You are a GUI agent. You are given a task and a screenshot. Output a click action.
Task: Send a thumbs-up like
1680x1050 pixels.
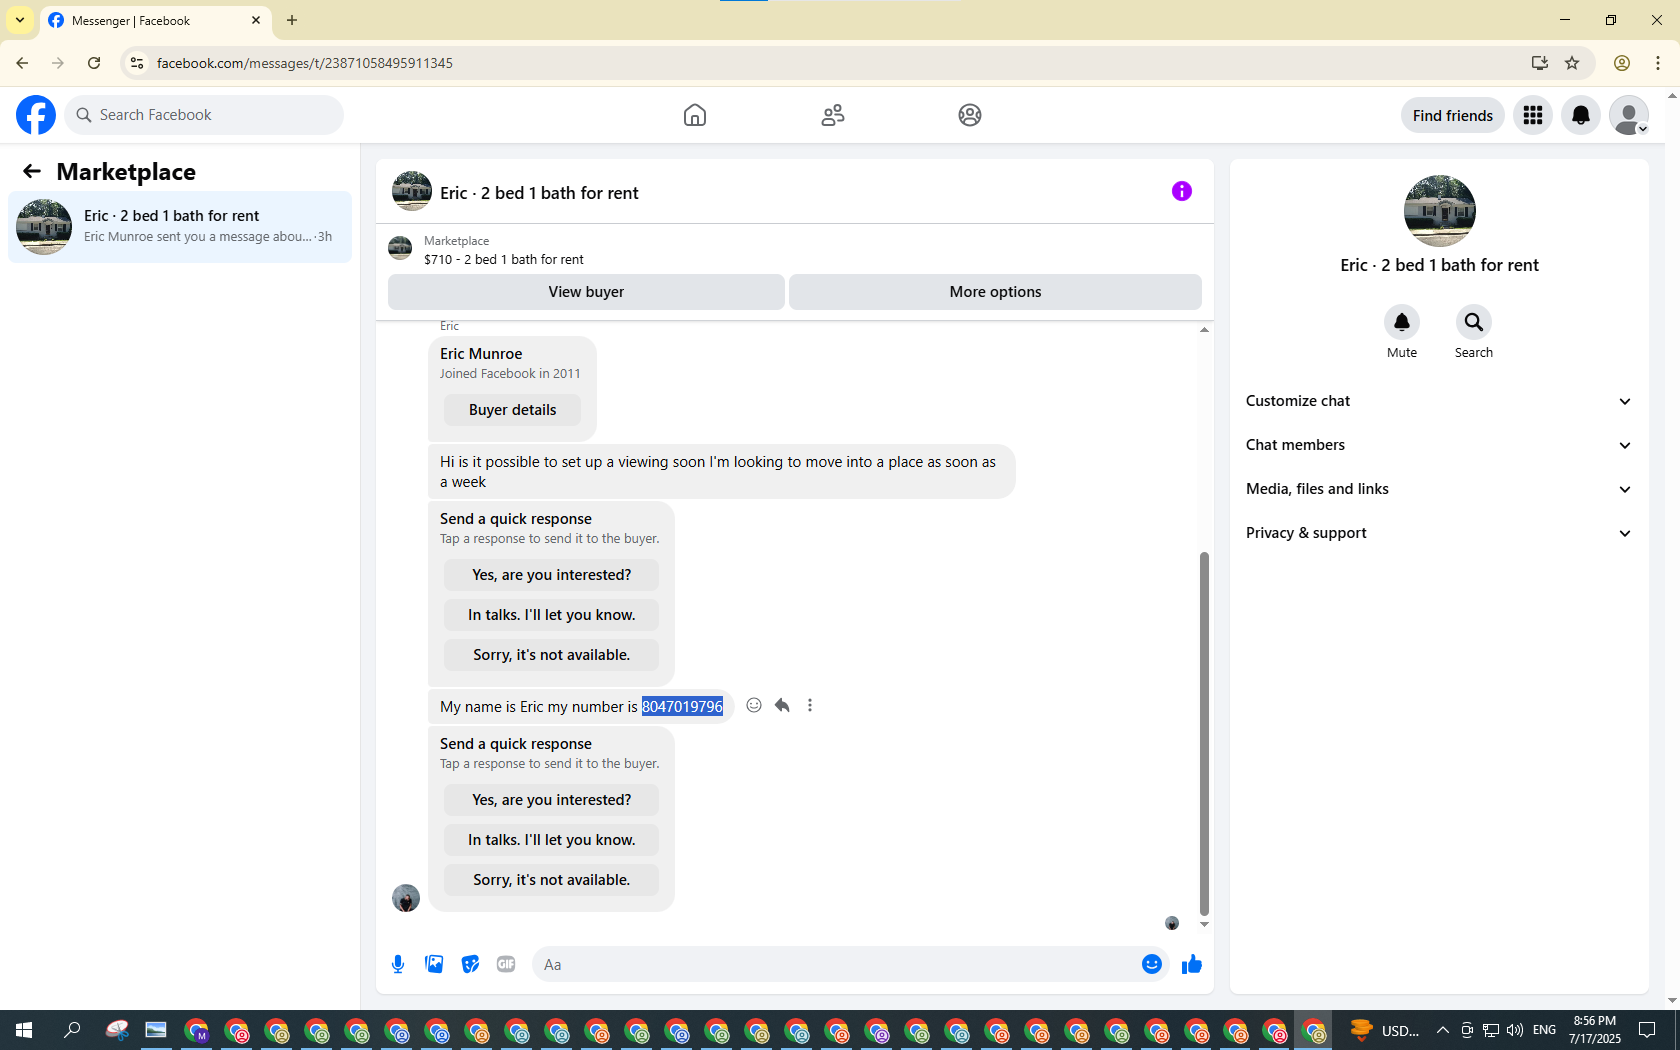(x=1192, y=964)
